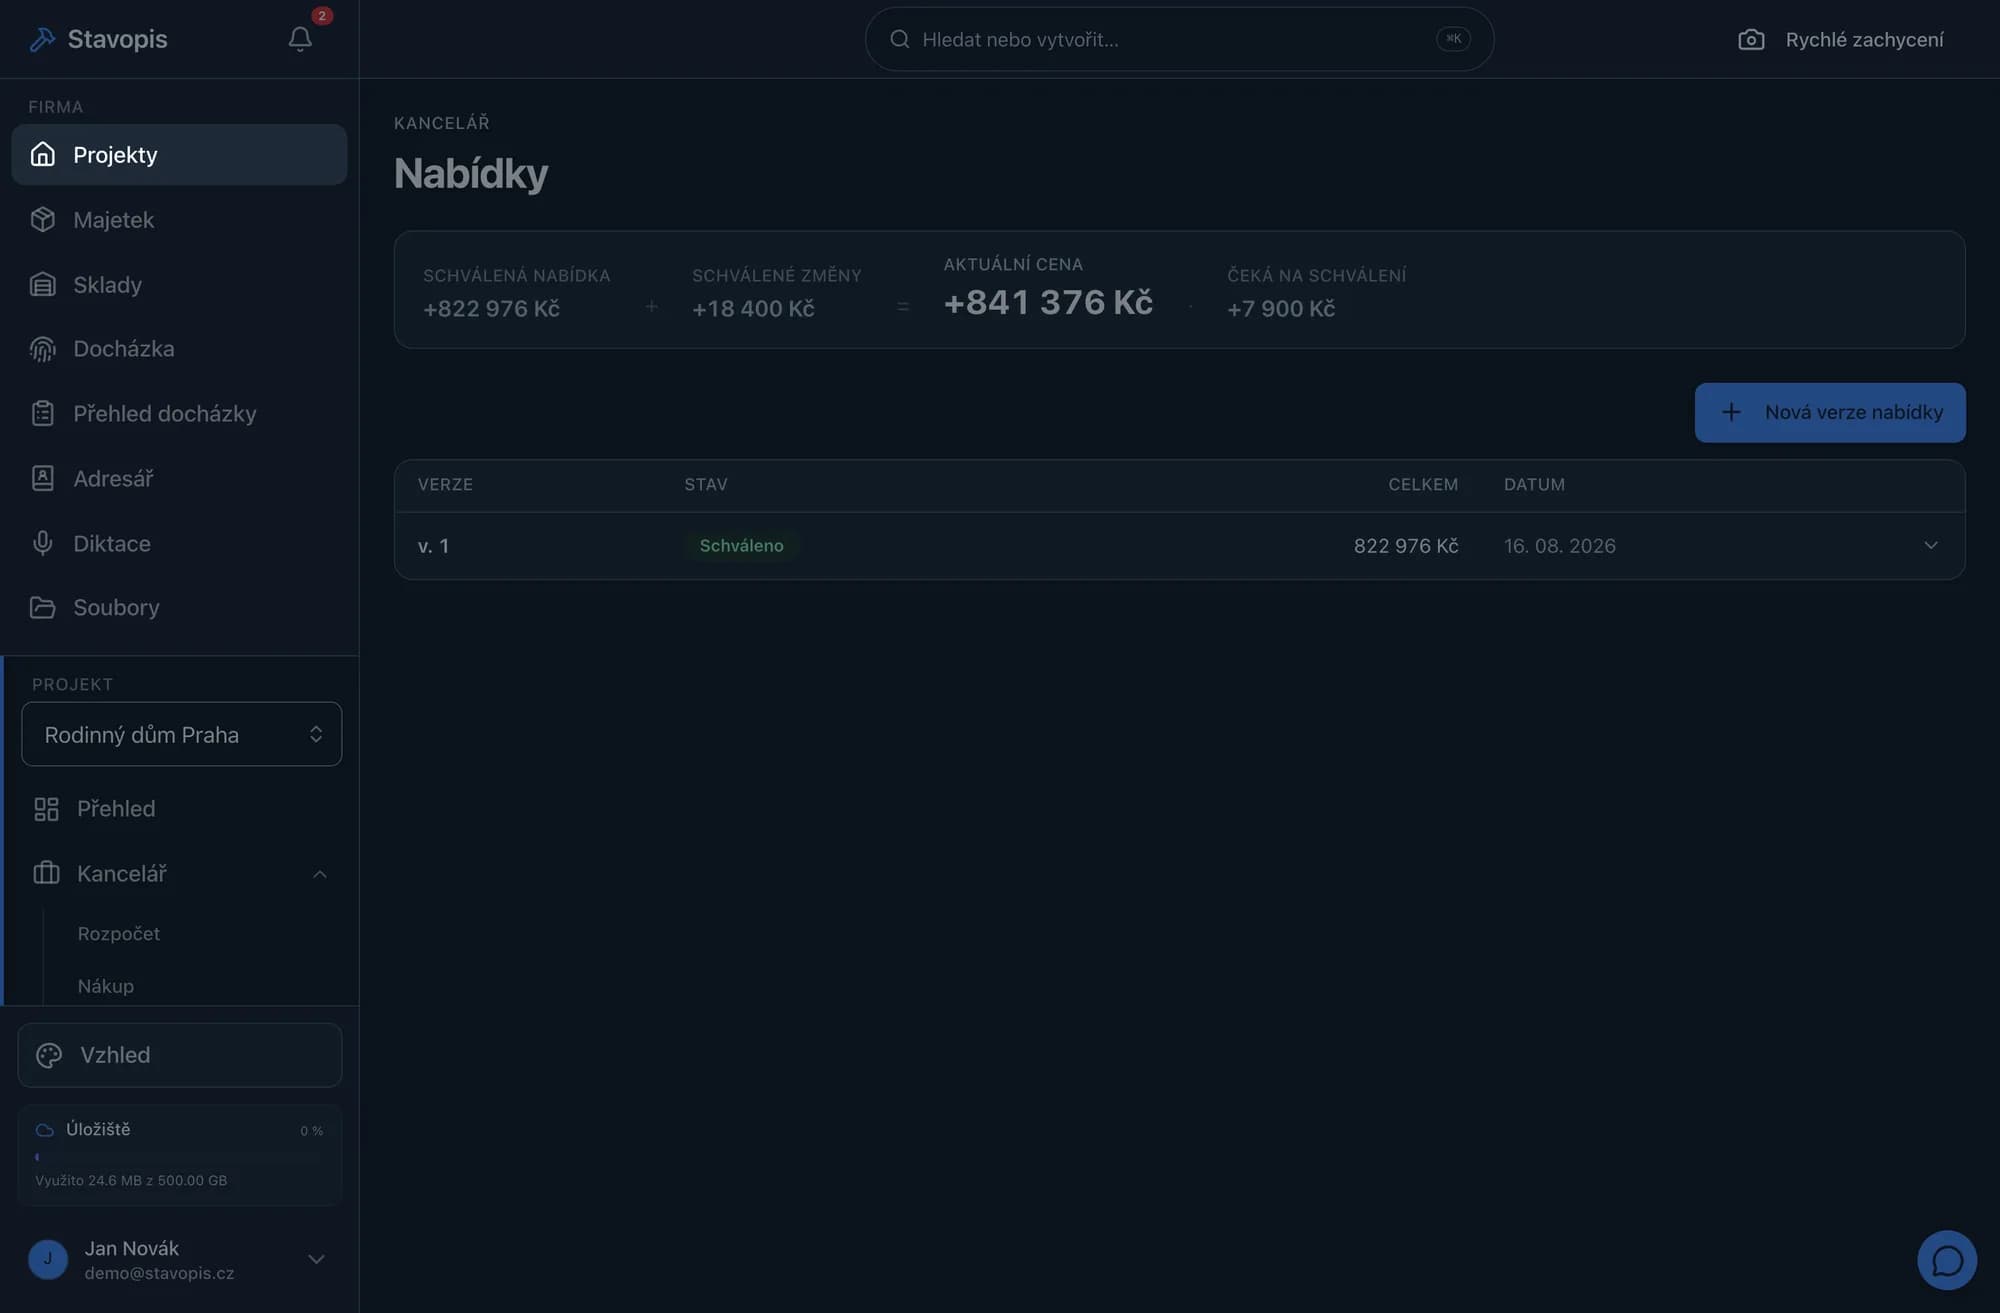Open the chat bubble in the corner

(1946, 1260)
